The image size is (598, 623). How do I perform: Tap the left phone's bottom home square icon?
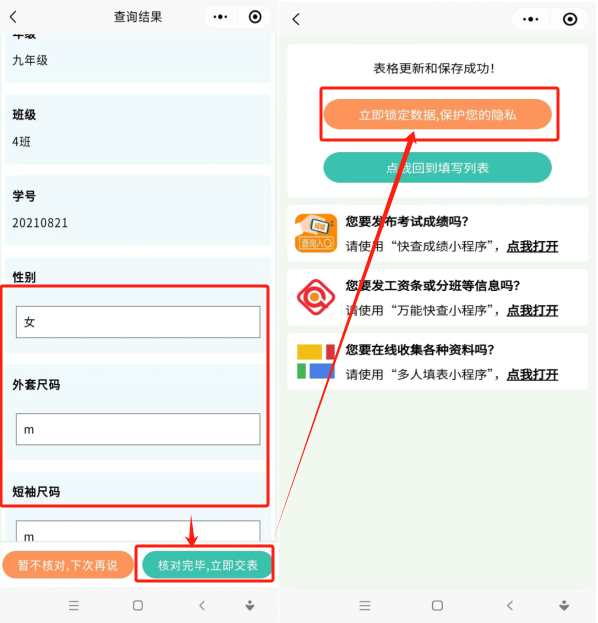coord(138,606)
